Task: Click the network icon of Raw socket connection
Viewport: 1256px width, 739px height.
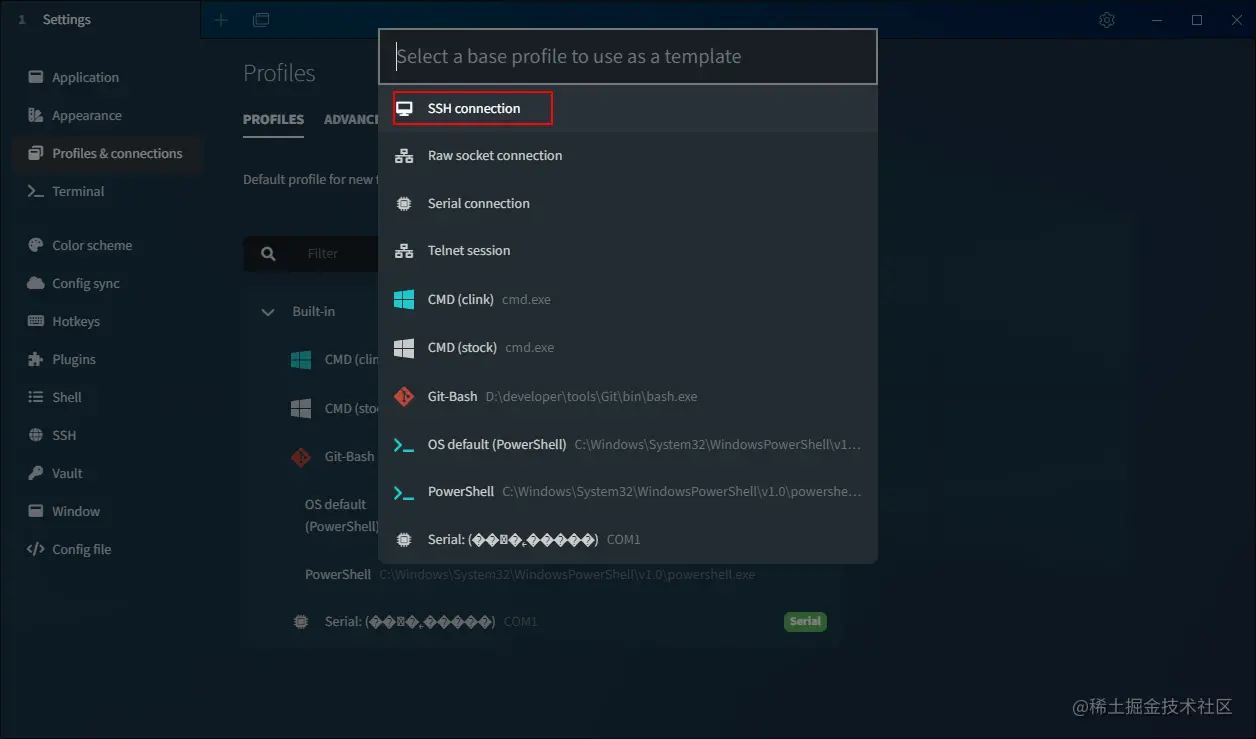Action: coord(404,156)
